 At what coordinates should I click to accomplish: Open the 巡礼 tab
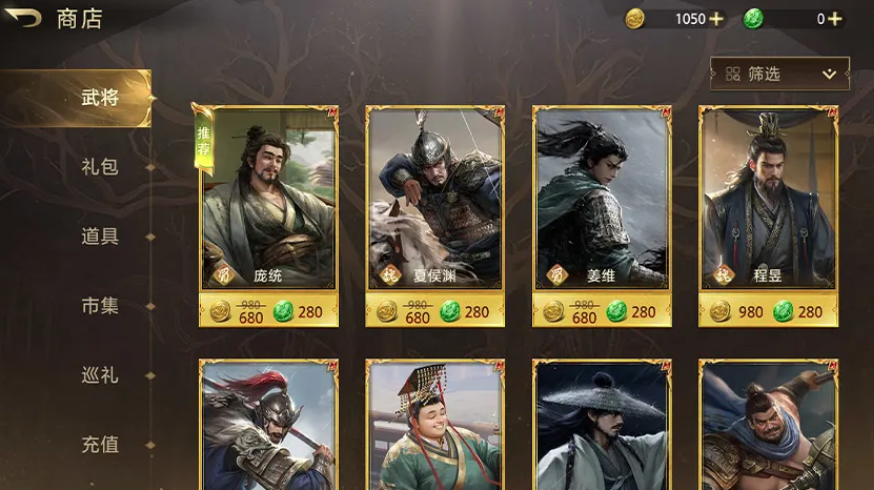(100, 375)
